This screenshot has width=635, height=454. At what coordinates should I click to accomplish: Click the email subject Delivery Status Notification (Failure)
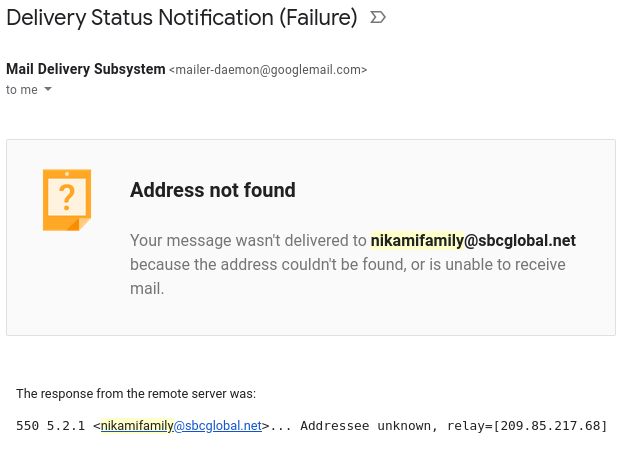(x=182, y=17)
